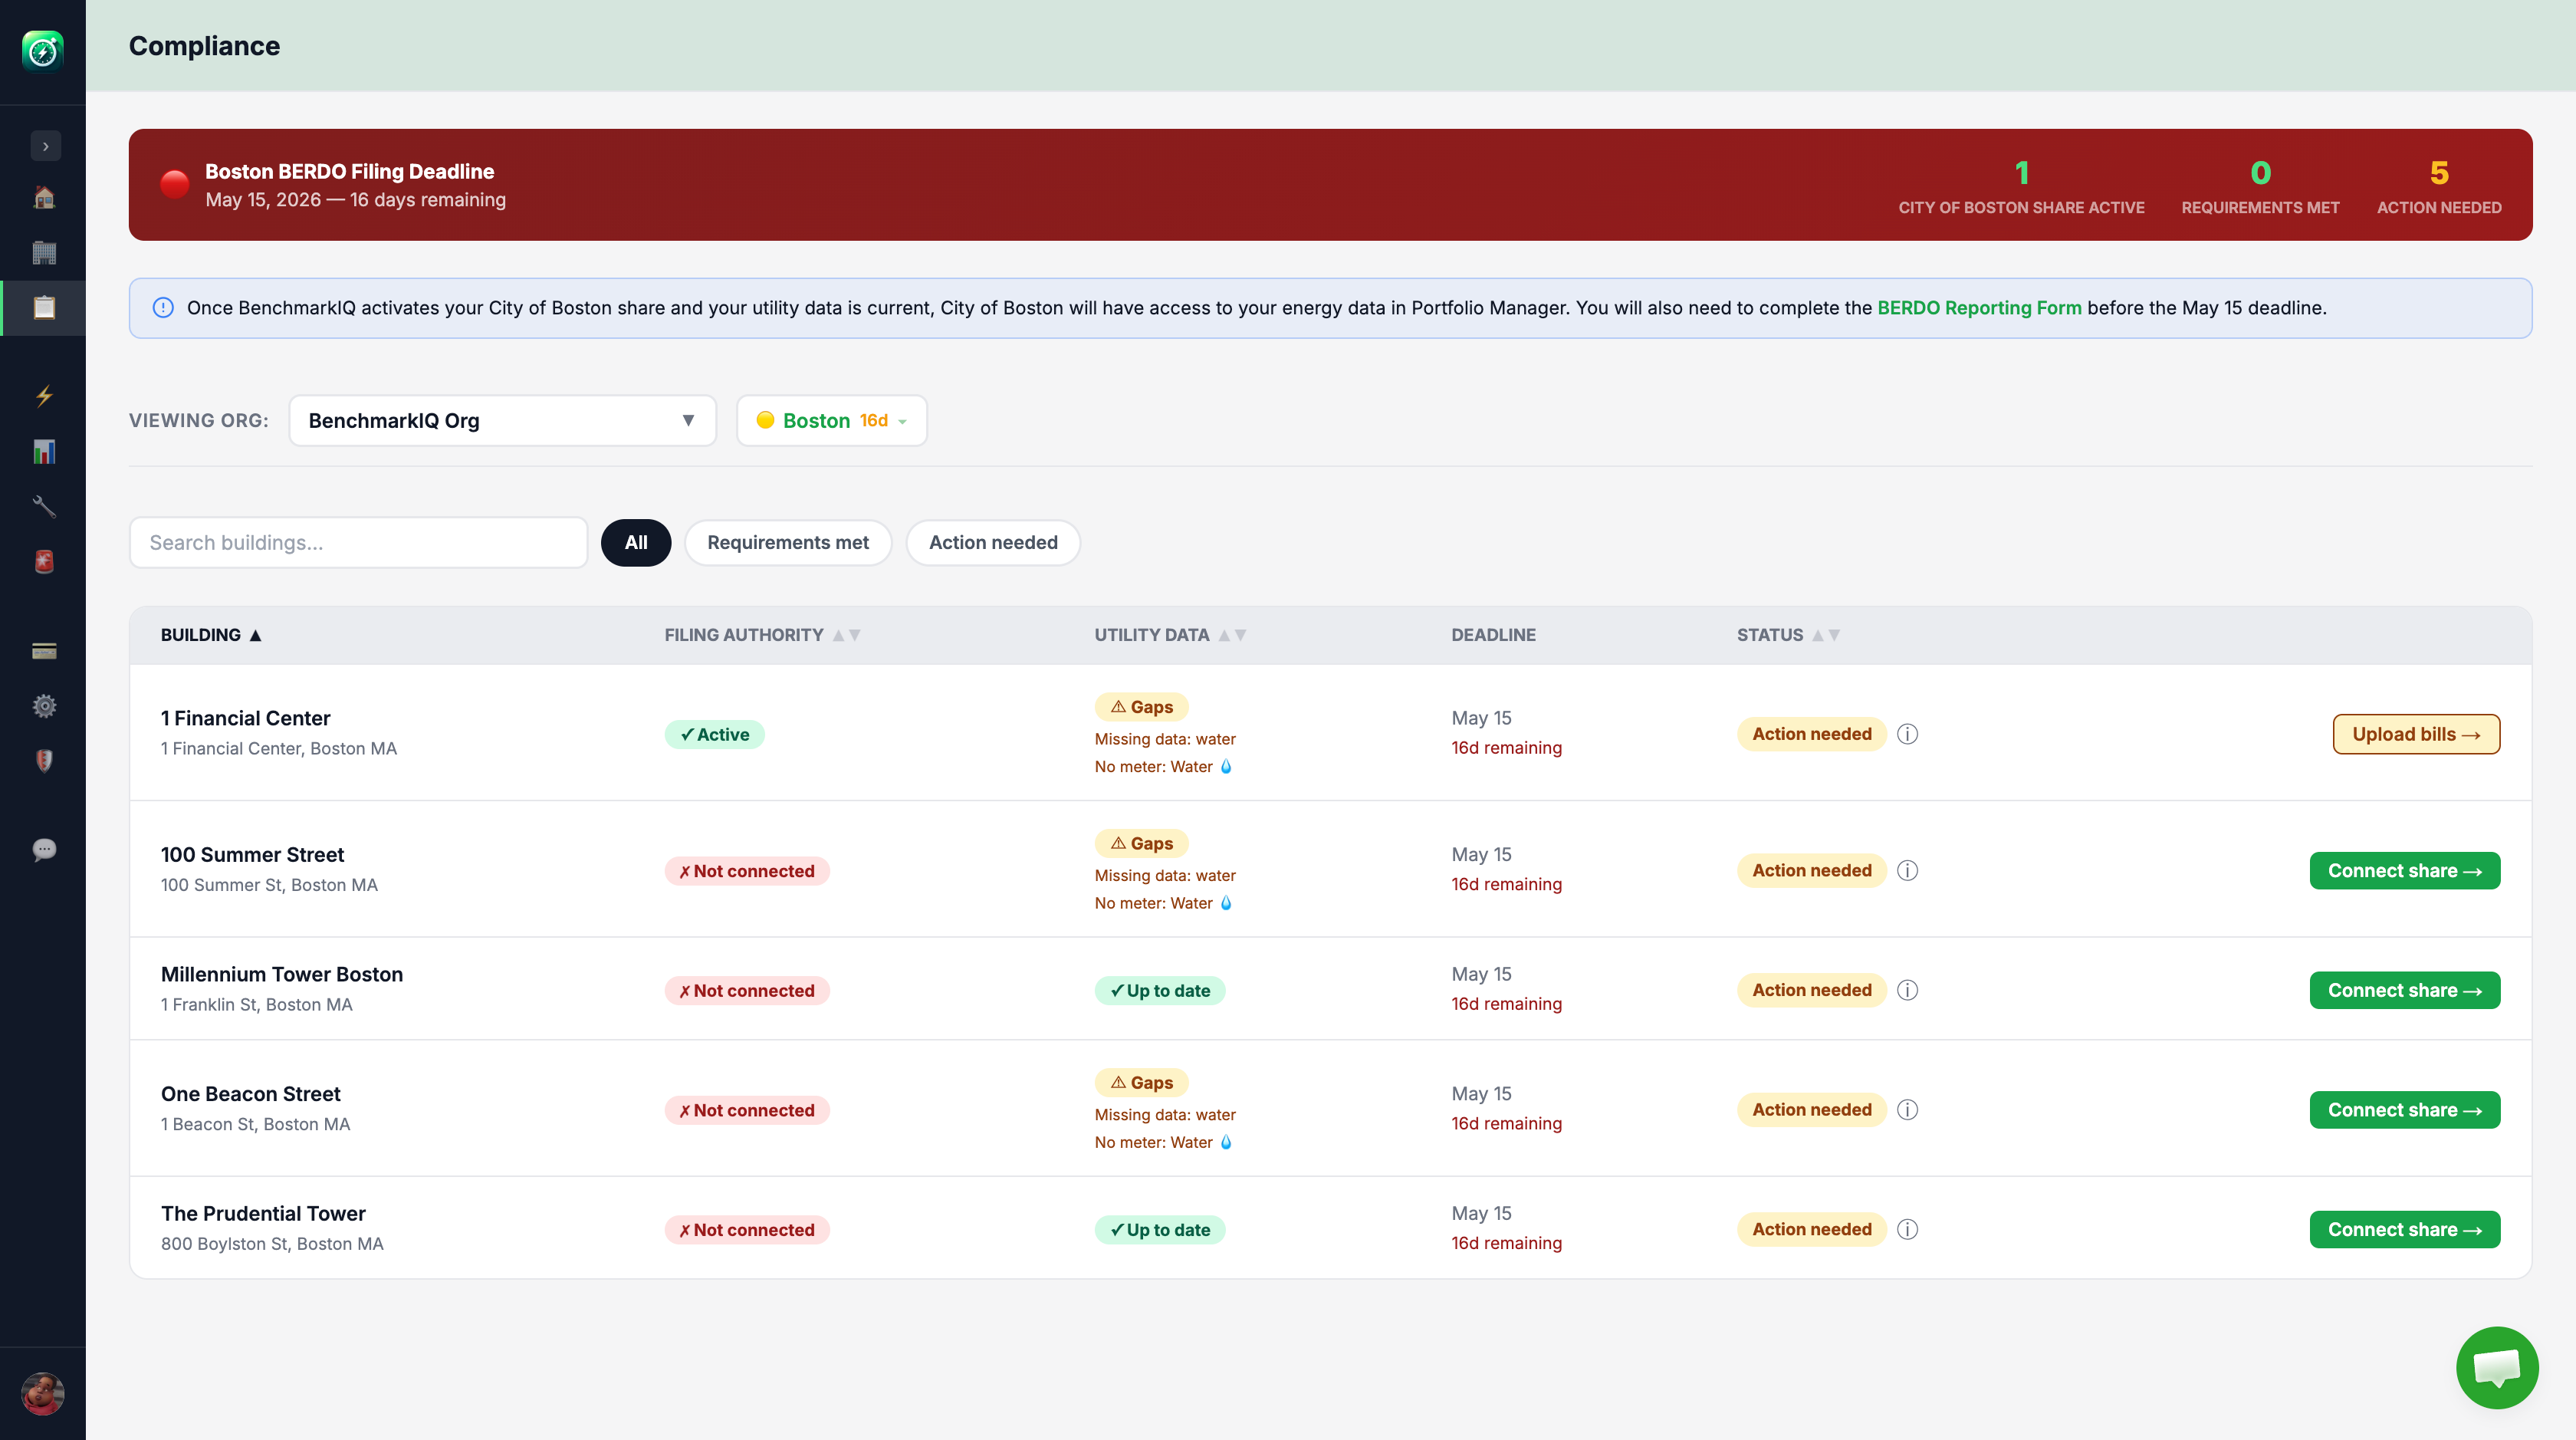2576x1440 pixels.
Task: Click Upload bills for 1 Financial Center
Action: coord(2416,734)
